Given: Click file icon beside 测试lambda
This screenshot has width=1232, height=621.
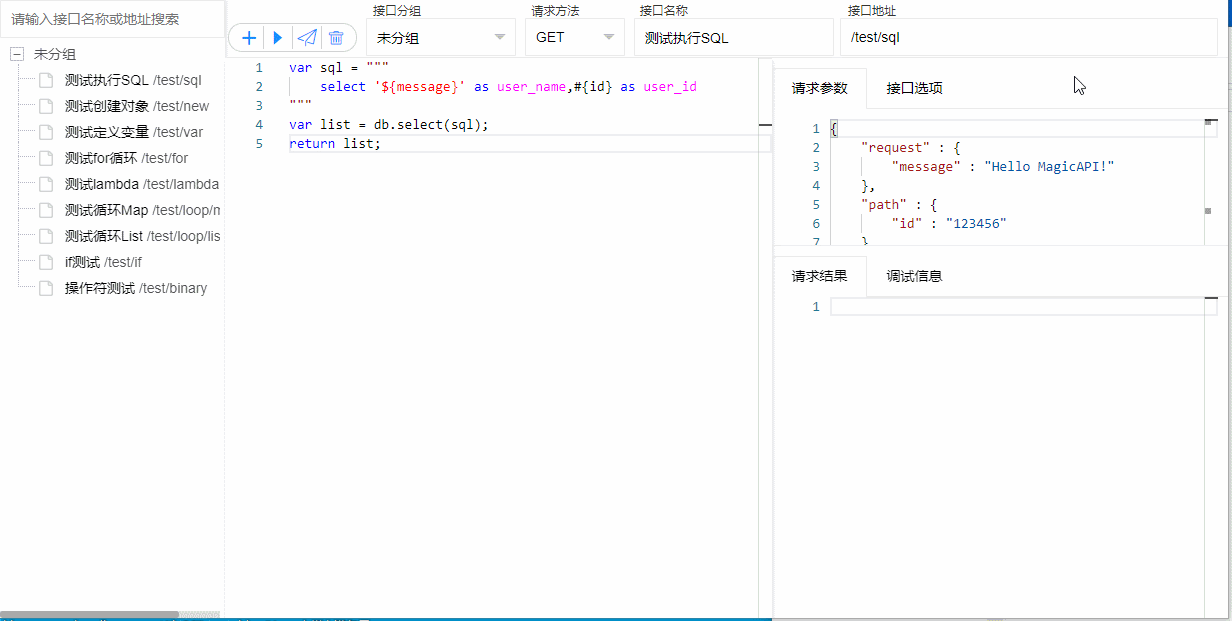Looking at the screenshot, I should click(x=45, y=184).
